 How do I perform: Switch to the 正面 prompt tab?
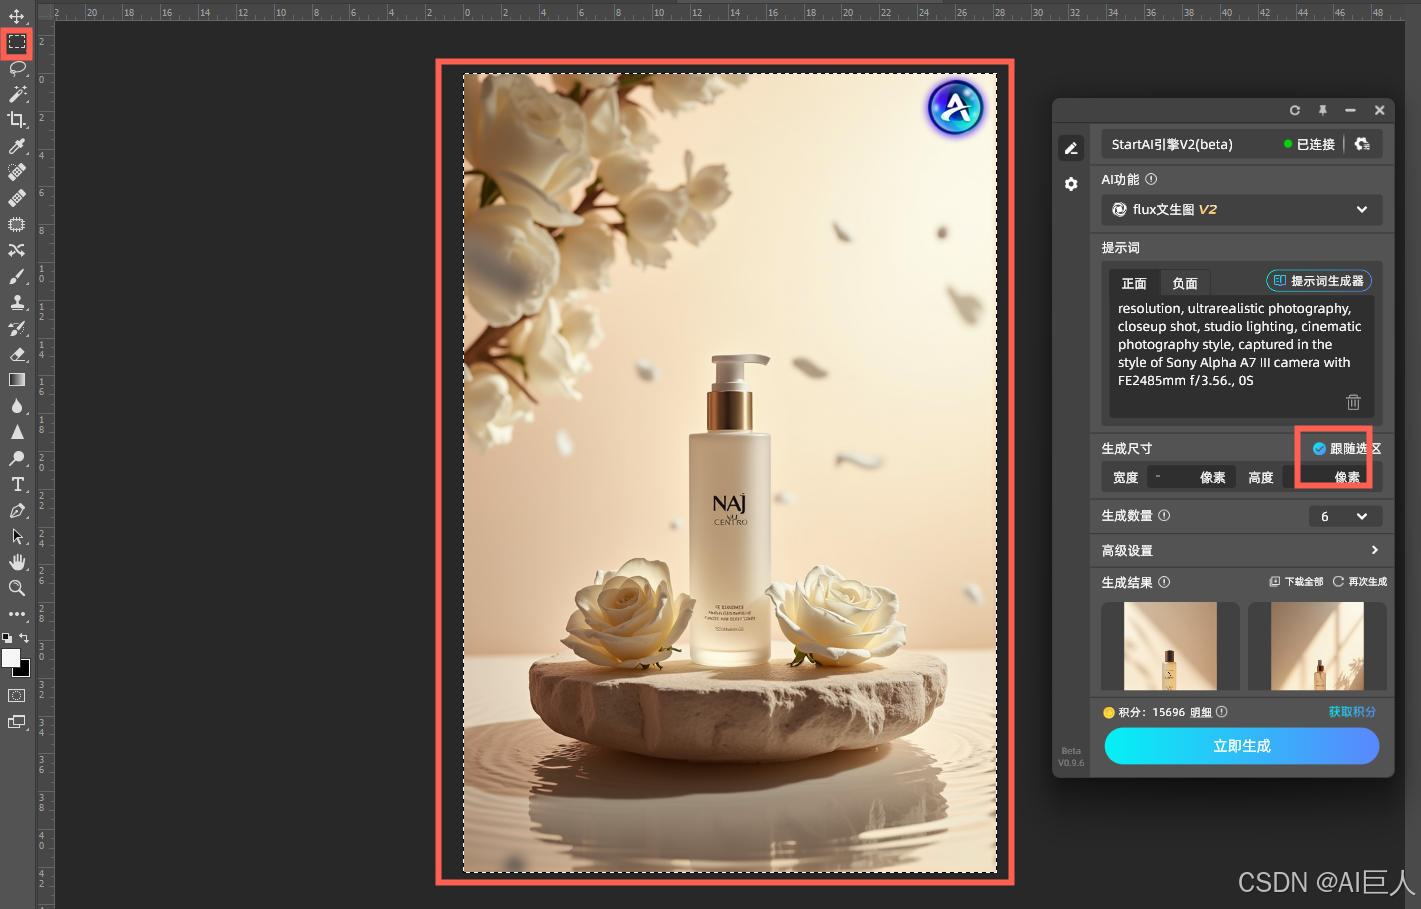click(x=1134, y=283)
